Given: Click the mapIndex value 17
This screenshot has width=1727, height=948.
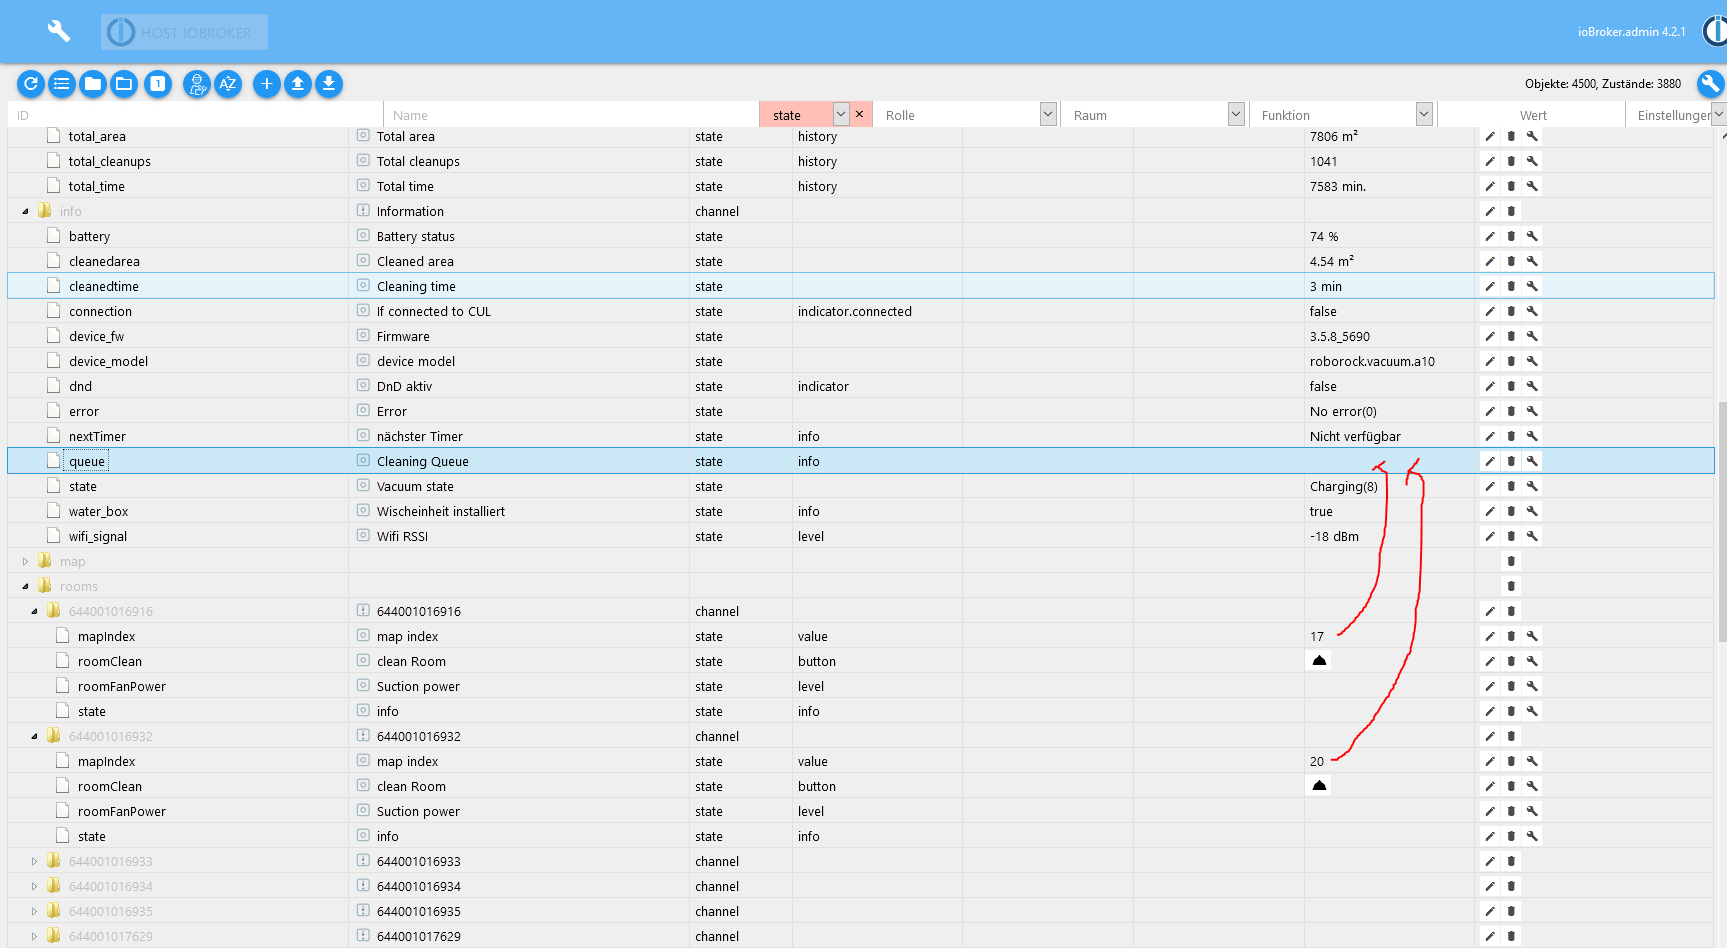Looking at the screenshot, I should coord(1316,636).
